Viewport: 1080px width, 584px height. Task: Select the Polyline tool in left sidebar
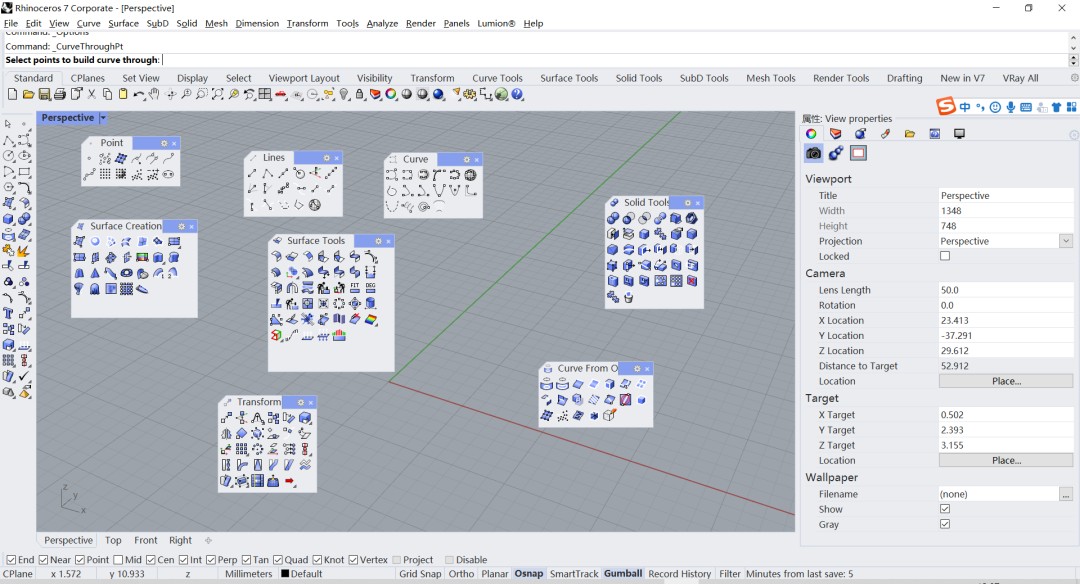[x=8, y=140]
